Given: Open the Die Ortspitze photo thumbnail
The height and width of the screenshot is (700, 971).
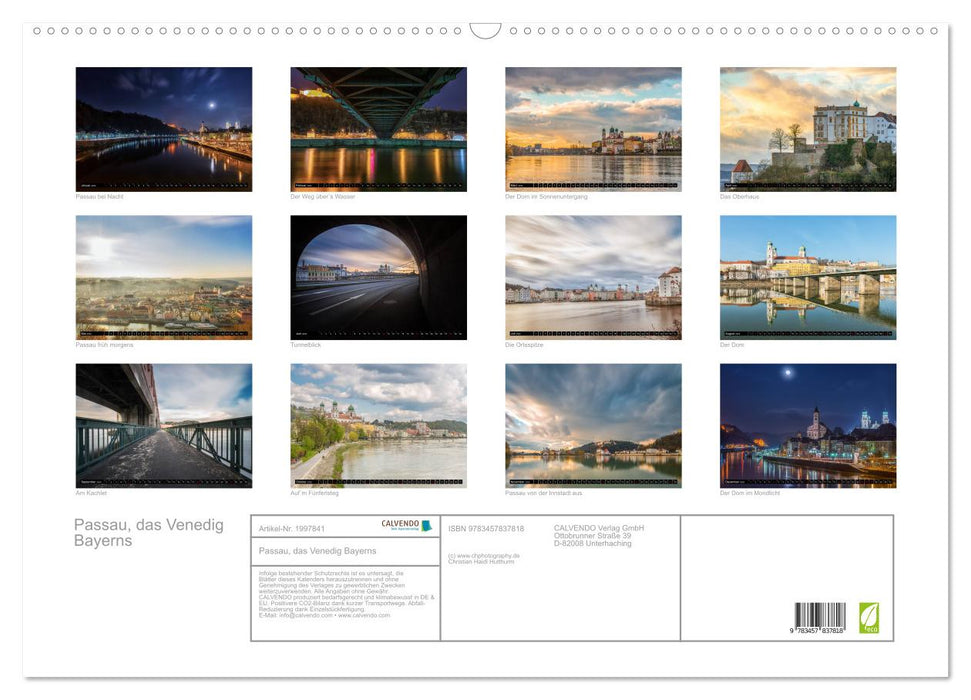Looking at the screenshot, I should [x=592, y=275].
